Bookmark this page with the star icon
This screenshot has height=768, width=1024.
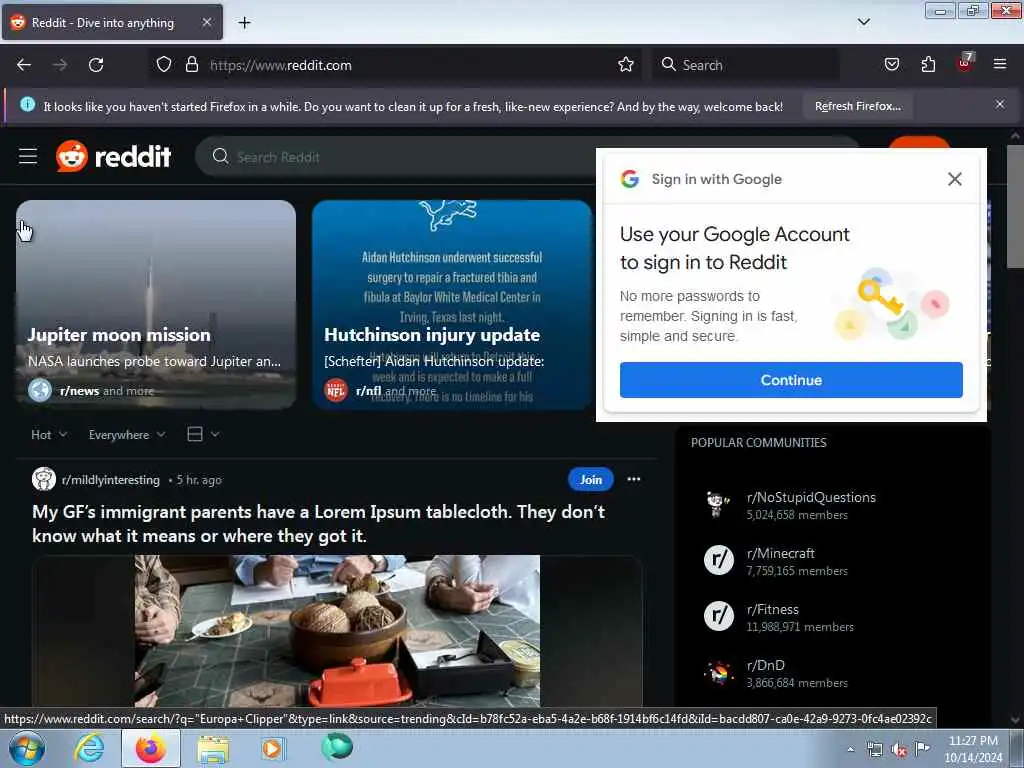click(626, 65)
